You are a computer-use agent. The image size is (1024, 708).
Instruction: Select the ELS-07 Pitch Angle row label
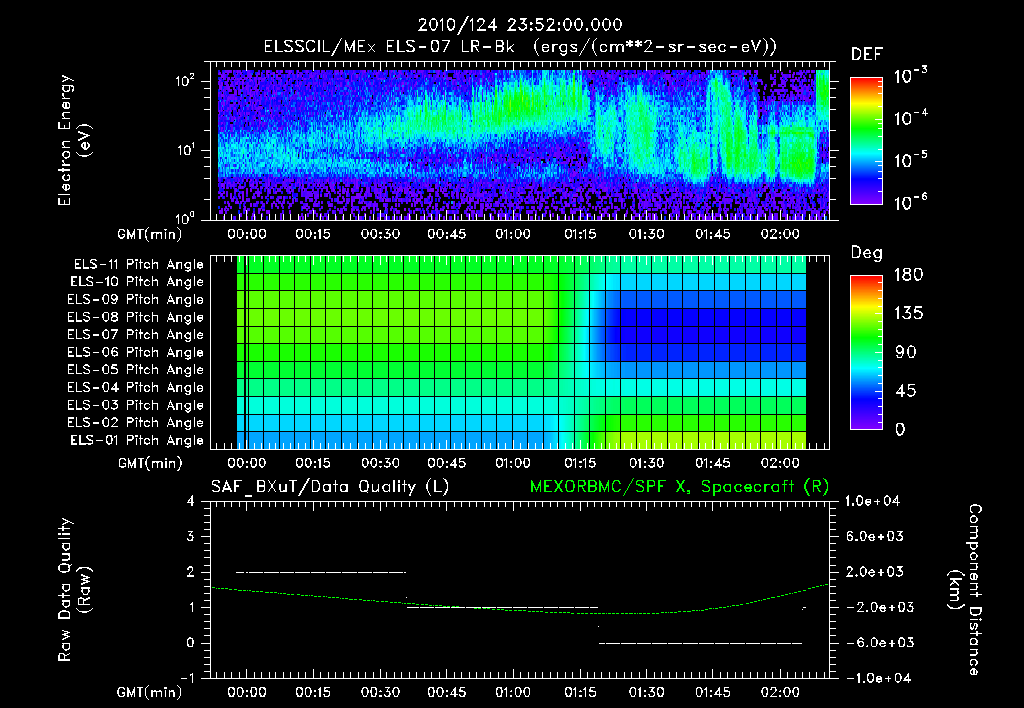(x=136, y=334)
